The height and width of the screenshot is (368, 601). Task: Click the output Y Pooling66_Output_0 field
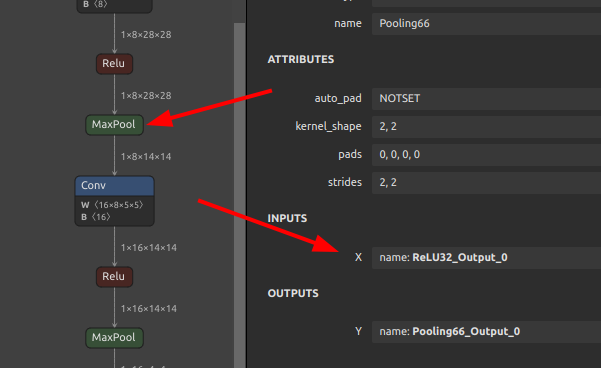486,332
